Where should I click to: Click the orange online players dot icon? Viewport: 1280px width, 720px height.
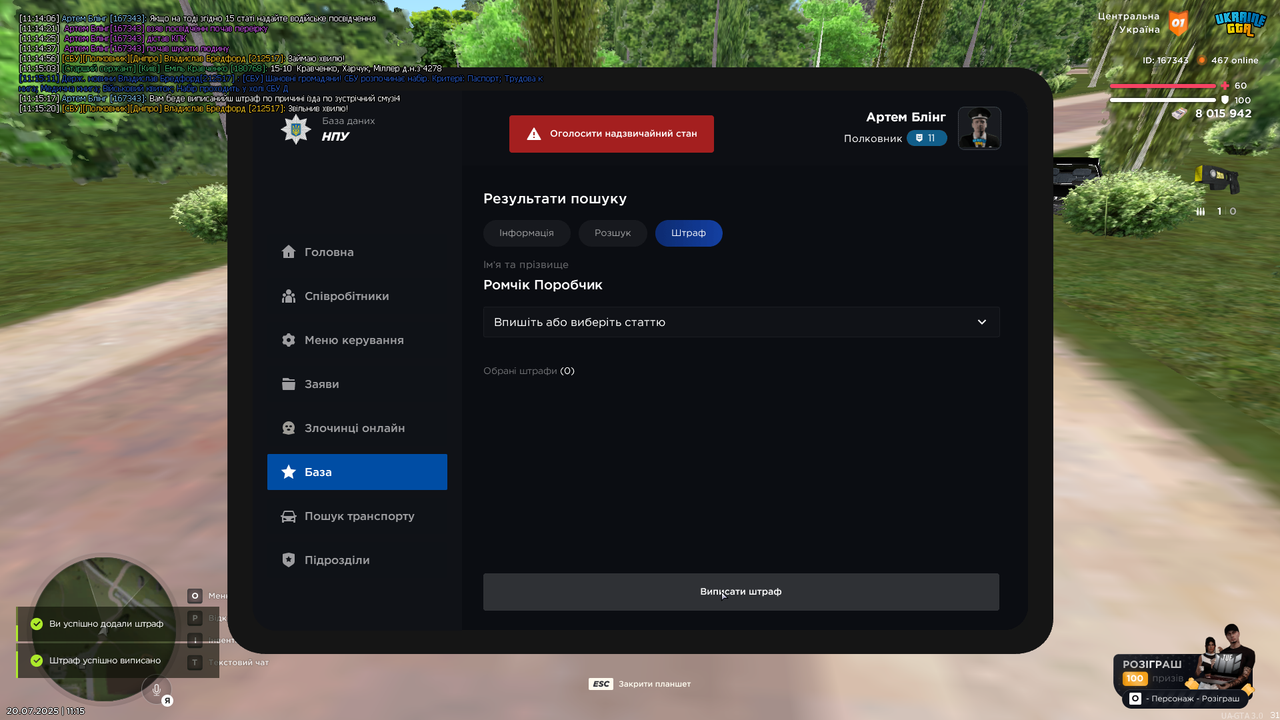1202,60
